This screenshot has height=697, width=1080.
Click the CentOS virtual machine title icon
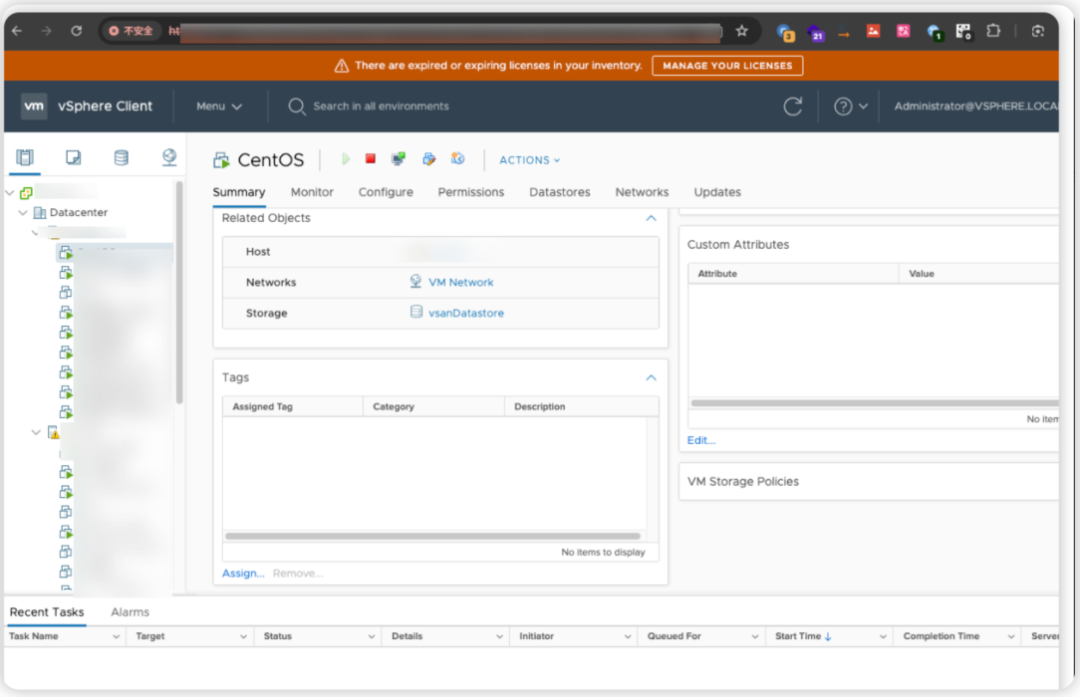(x=221, y=160)
